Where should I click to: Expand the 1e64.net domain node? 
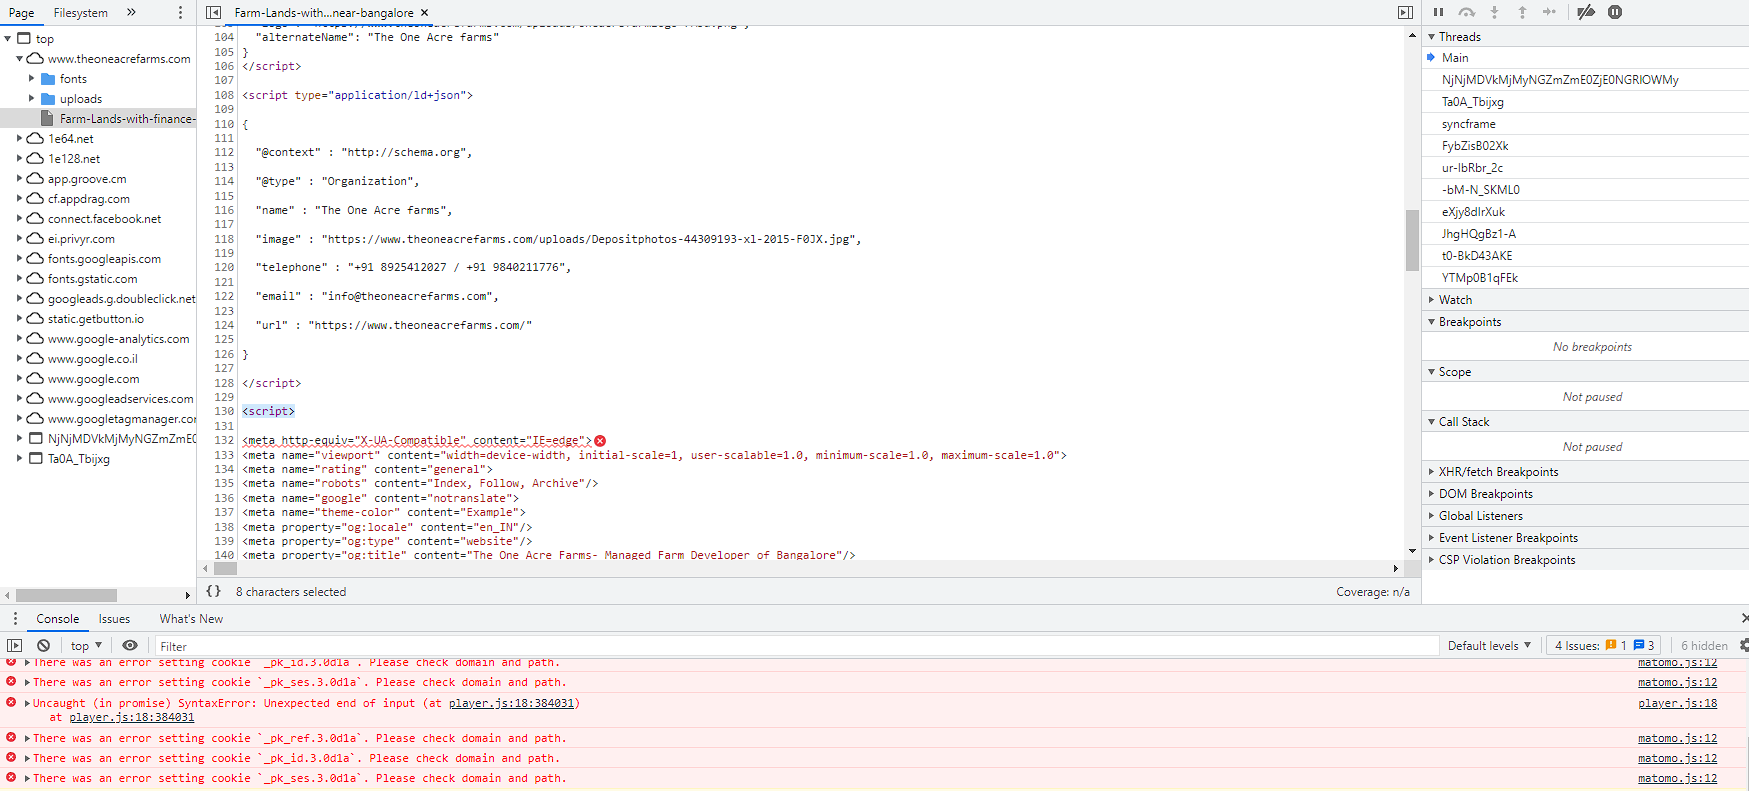pos(19,139)
